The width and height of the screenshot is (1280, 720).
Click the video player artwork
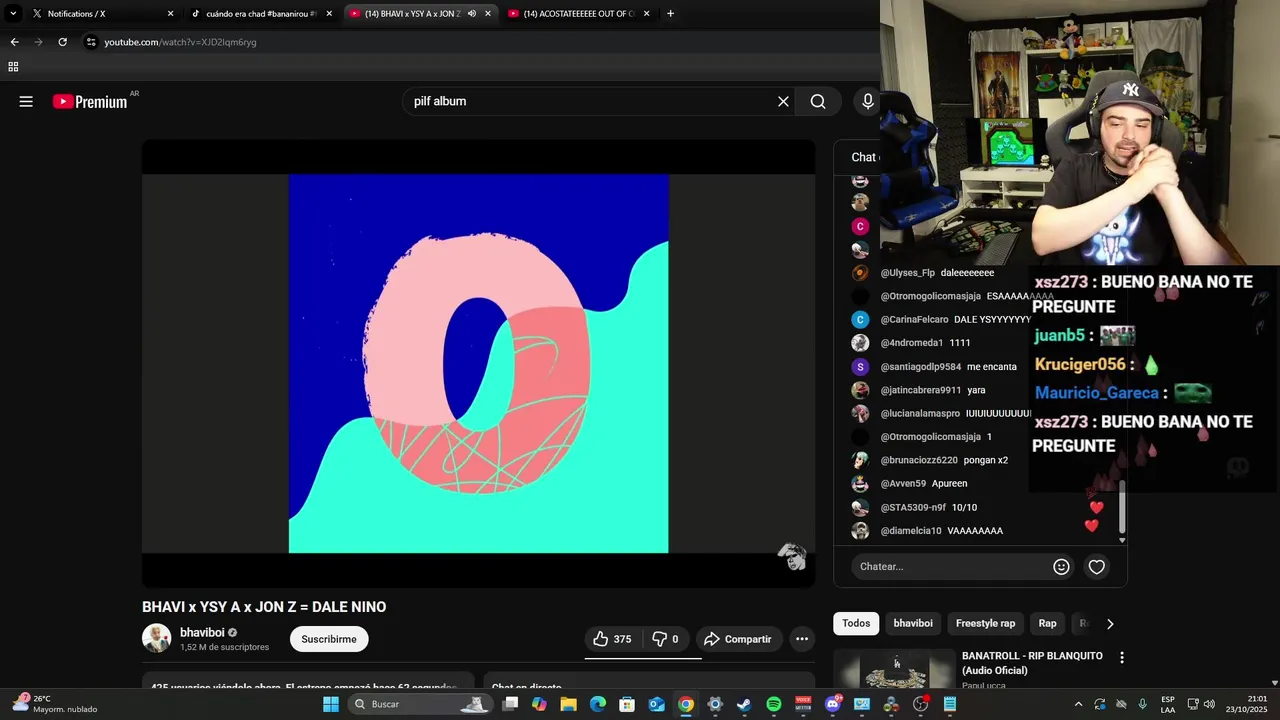click(x=478, y=363)
